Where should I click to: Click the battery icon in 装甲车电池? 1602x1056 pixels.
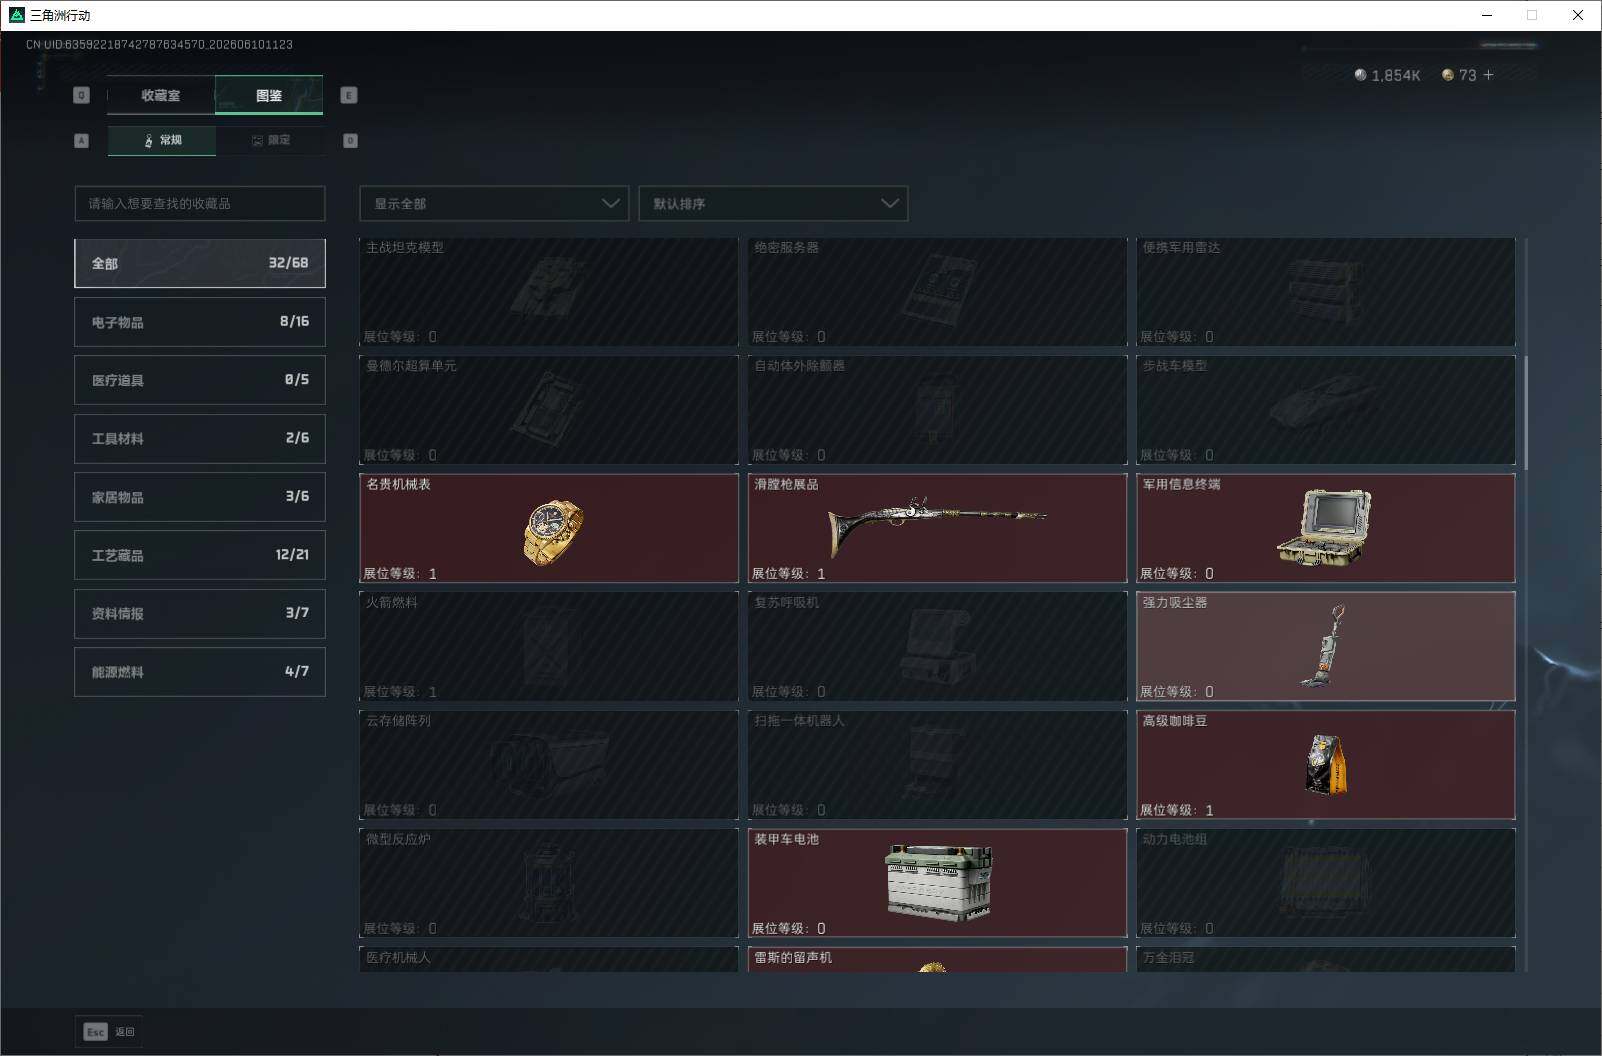(x=939, y=882)
